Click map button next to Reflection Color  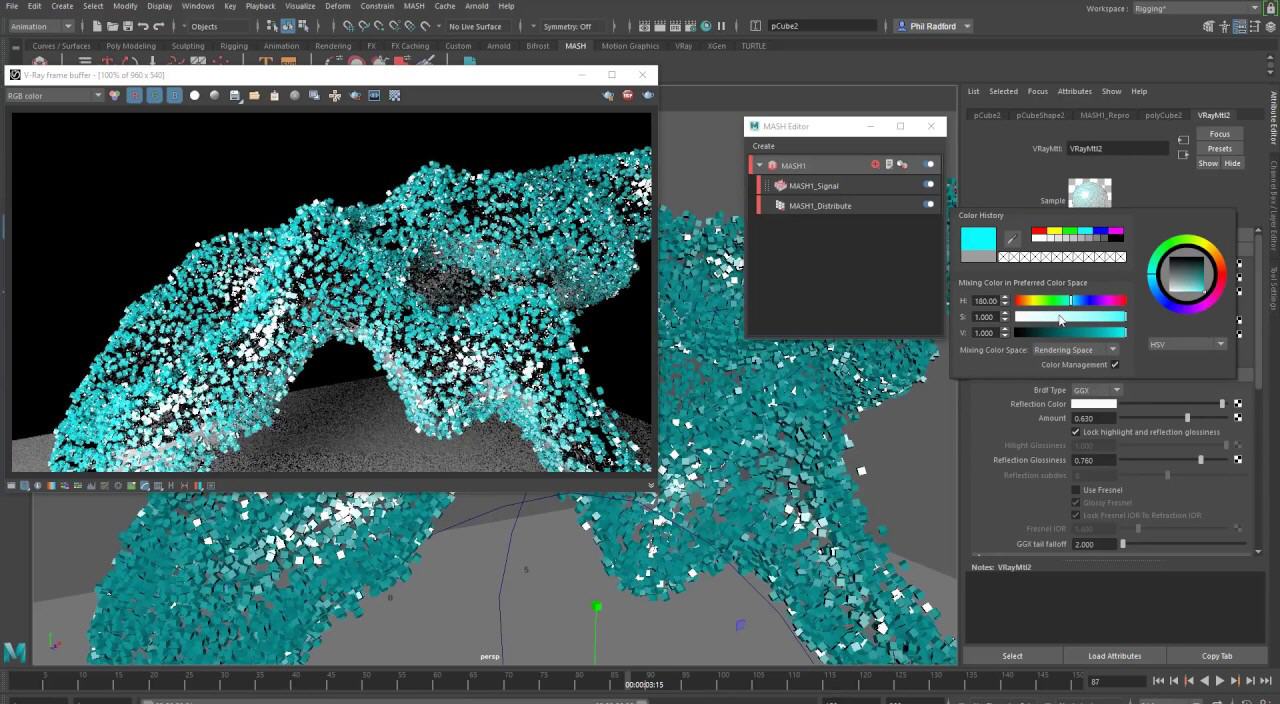point(1238,404)
